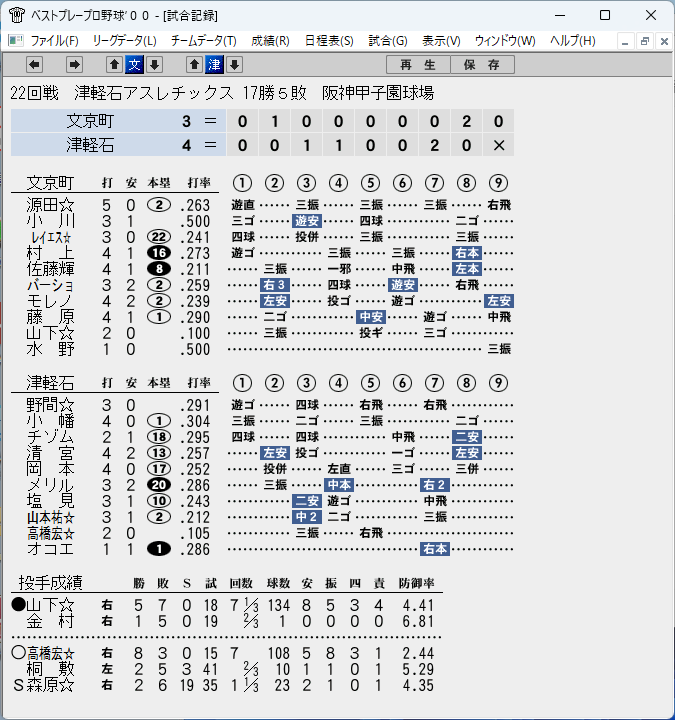Click メリル's 右2 double result
The image size is (675, 720).
pyautogui.click(x=435, y=485)
